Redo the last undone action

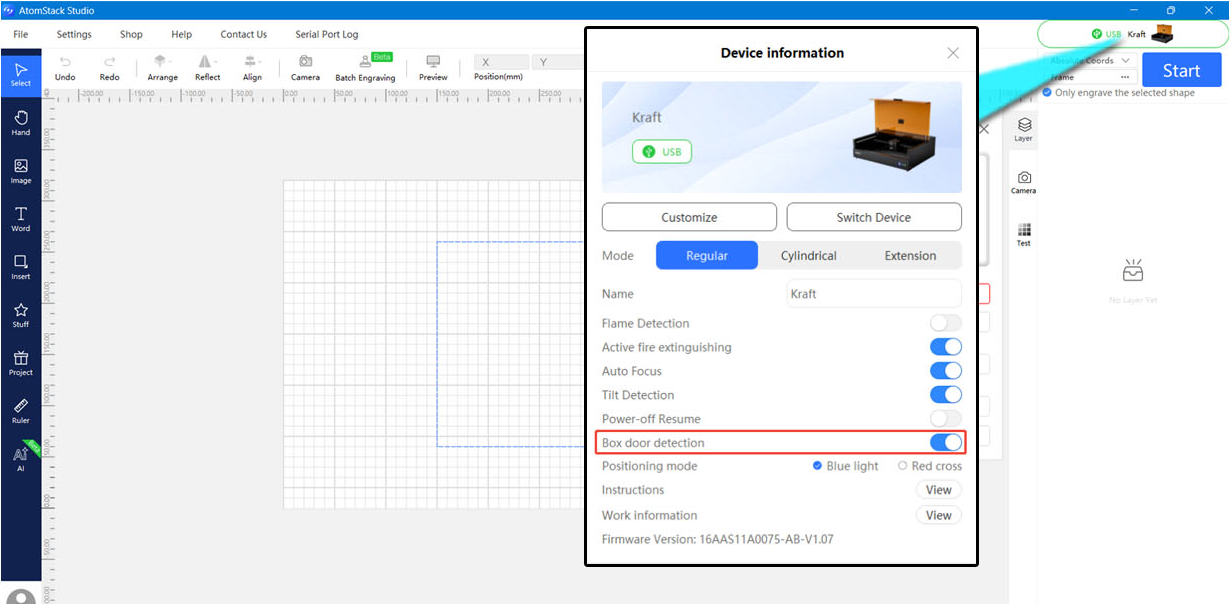pos(110,68)
